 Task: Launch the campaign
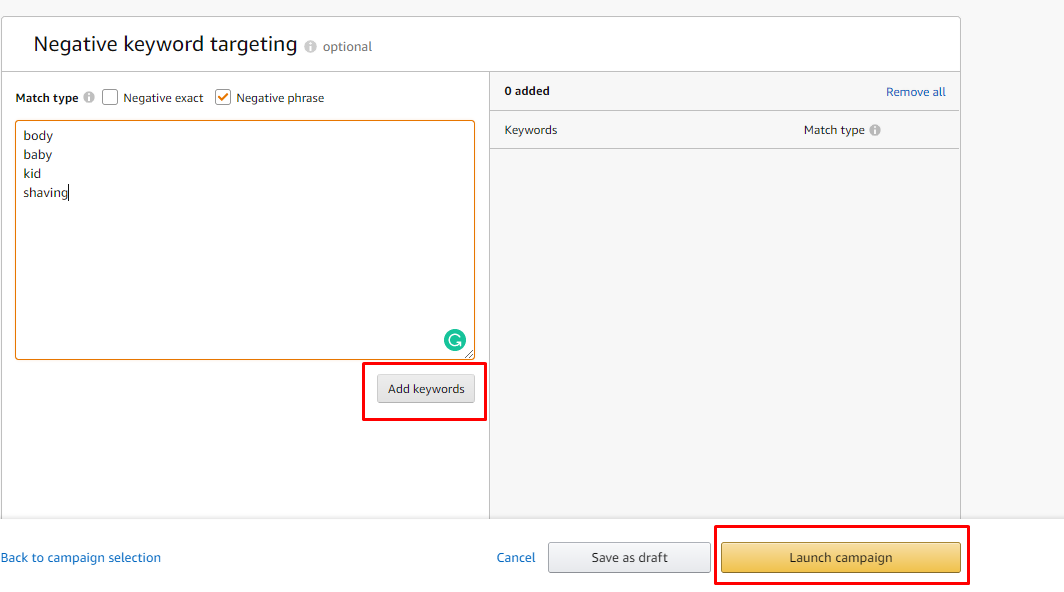point(841,557)
